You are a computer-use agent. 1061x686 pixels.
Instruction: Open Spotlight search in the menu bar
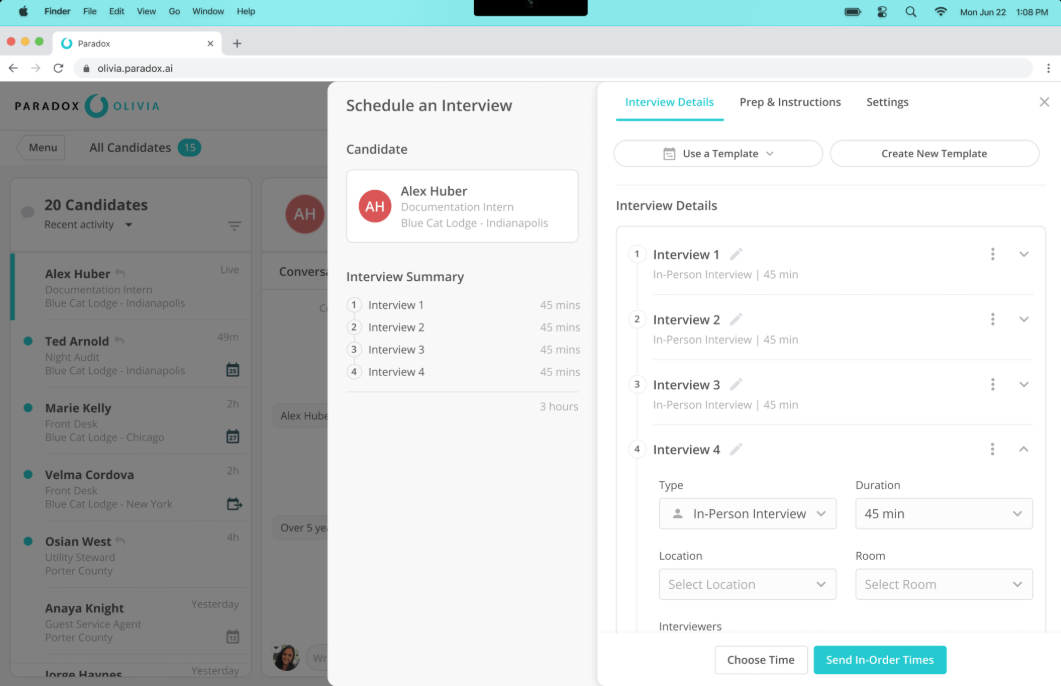click(x=910, y=12)
